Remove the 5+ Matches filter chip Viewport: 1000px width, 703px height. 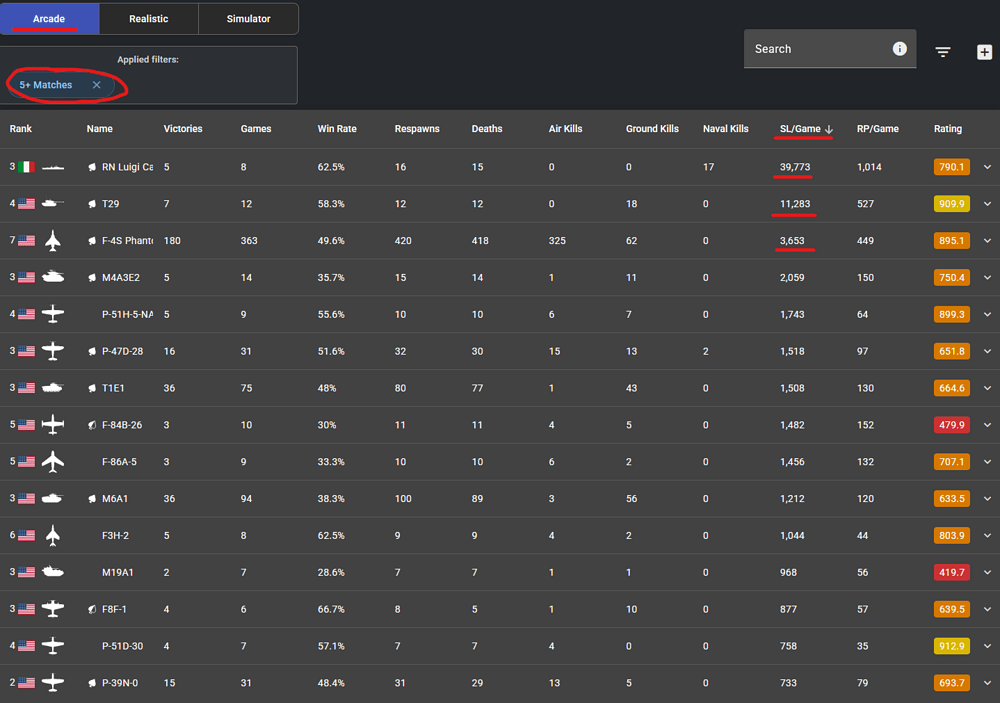(x=97, y=85)
